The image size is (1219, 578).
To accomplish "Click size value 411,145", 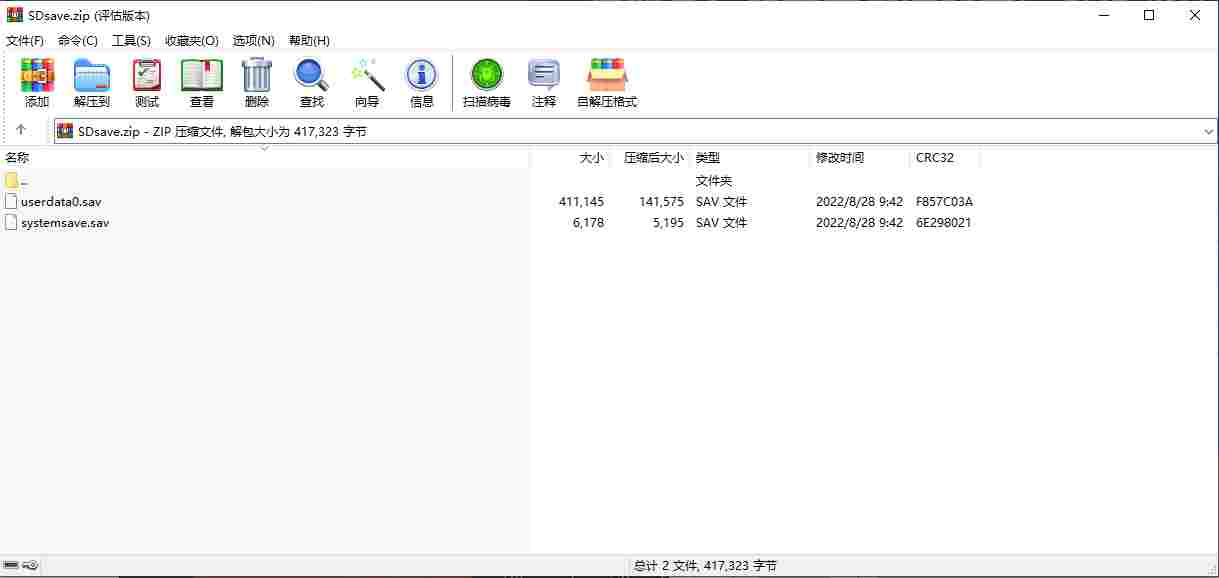I will tap(581, 202).
